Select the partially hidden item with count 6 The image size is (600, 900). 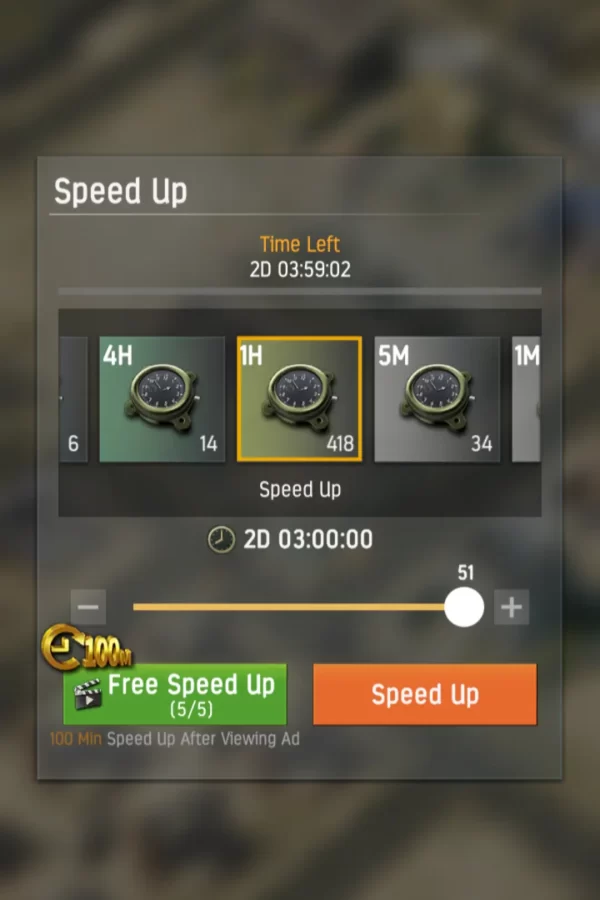tap(73, 399)
